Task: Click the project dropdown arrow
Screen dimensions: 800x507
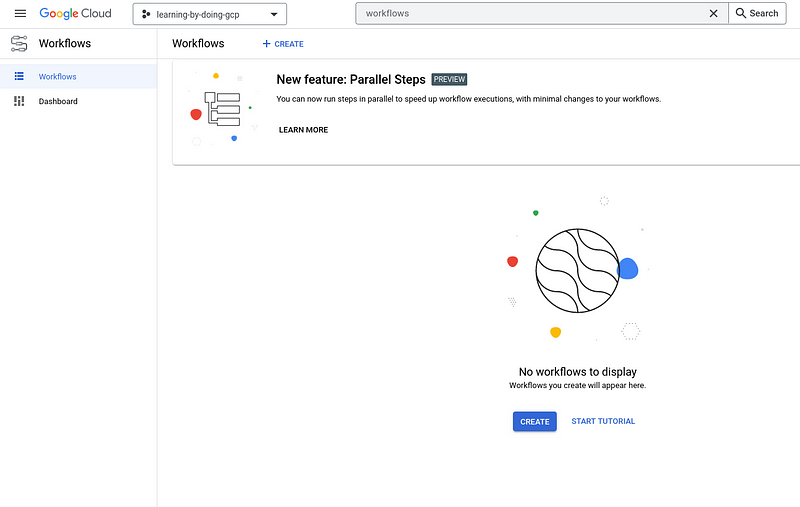Action: 274,14
